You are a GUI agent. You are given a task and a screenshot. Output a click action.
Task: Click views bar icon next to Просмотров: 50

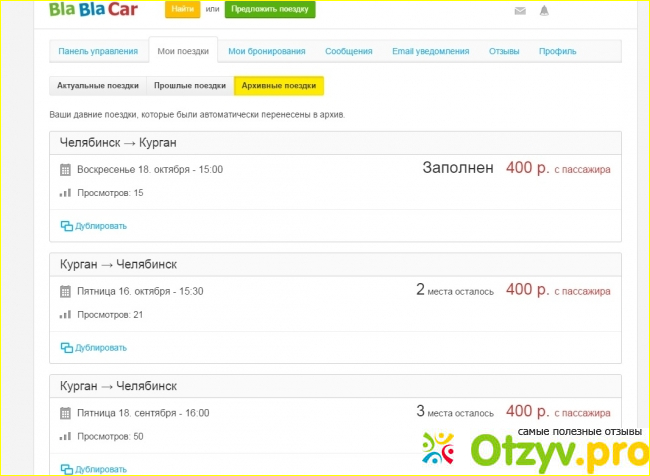coord(66,436)
